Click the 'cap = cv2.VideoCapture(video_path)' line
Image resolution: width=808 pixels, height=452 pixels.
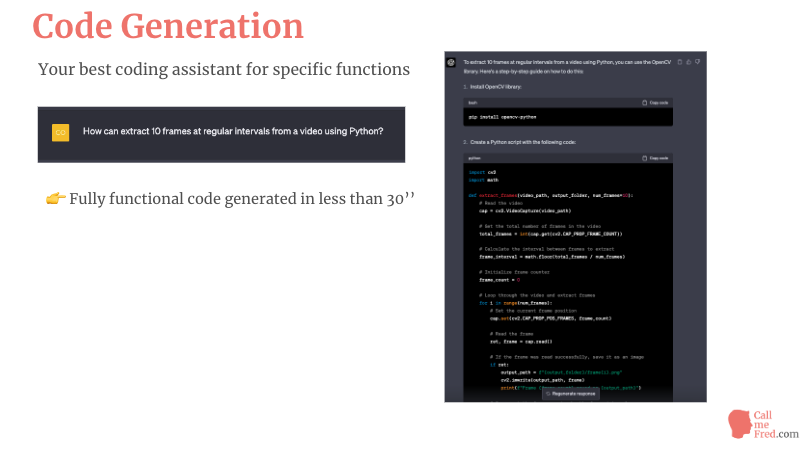[x=525, y=211]
